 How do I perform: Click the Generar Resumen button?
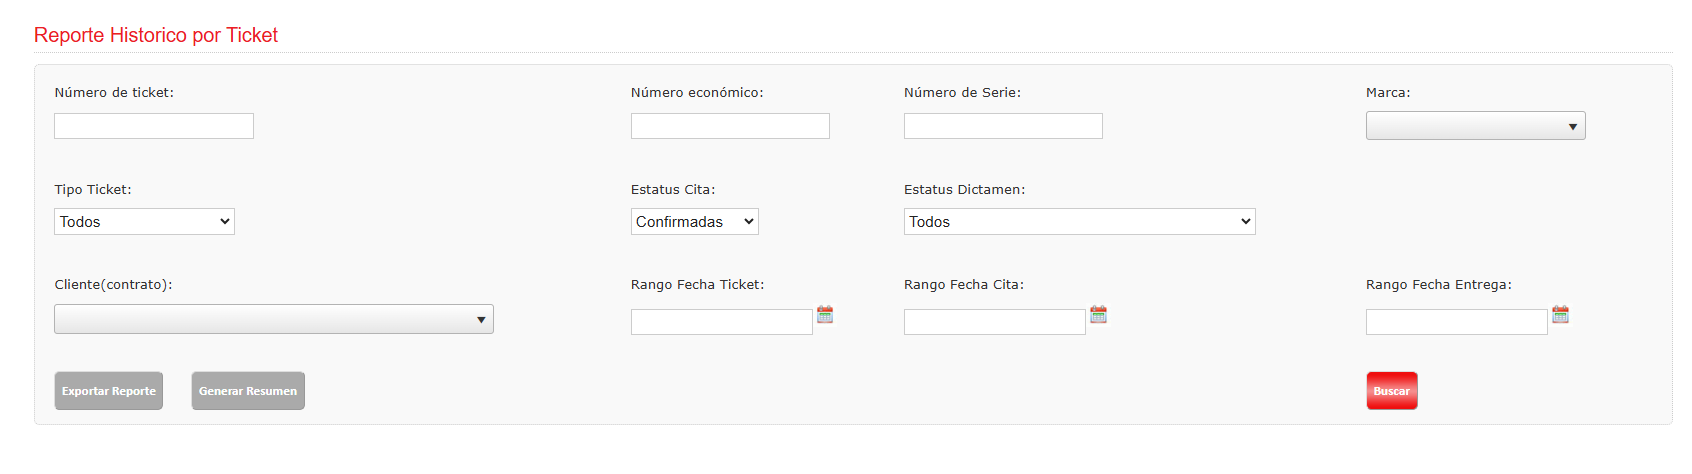point(248,391)
